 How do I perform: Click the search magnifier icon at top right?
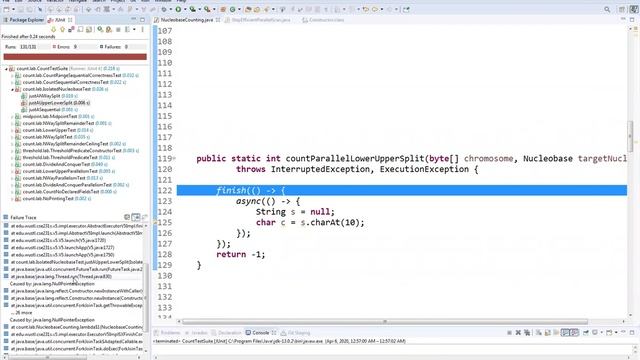click(x=607, y=9)
